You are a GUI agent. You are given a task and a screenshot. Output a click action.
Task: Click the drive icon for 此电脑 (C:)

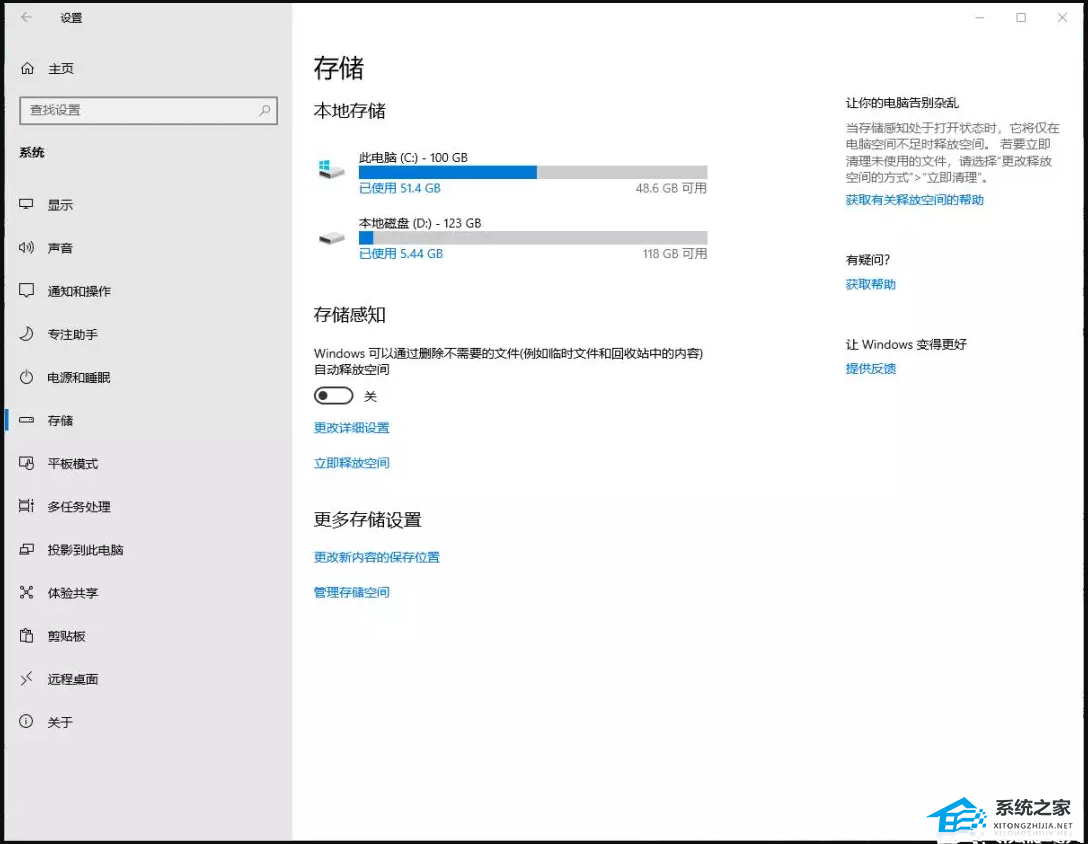(x=331, y=168)
